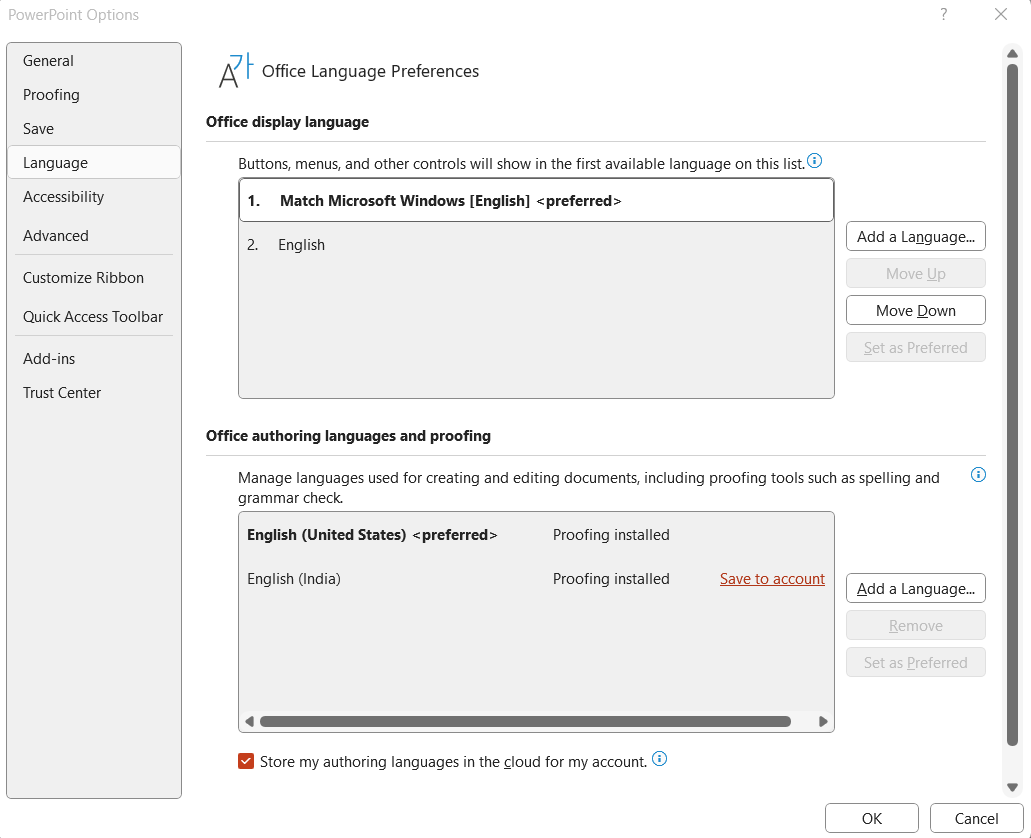Click Add a Language for display language
Viewport: 1031px width, 838px height.
tap(915, 236)
